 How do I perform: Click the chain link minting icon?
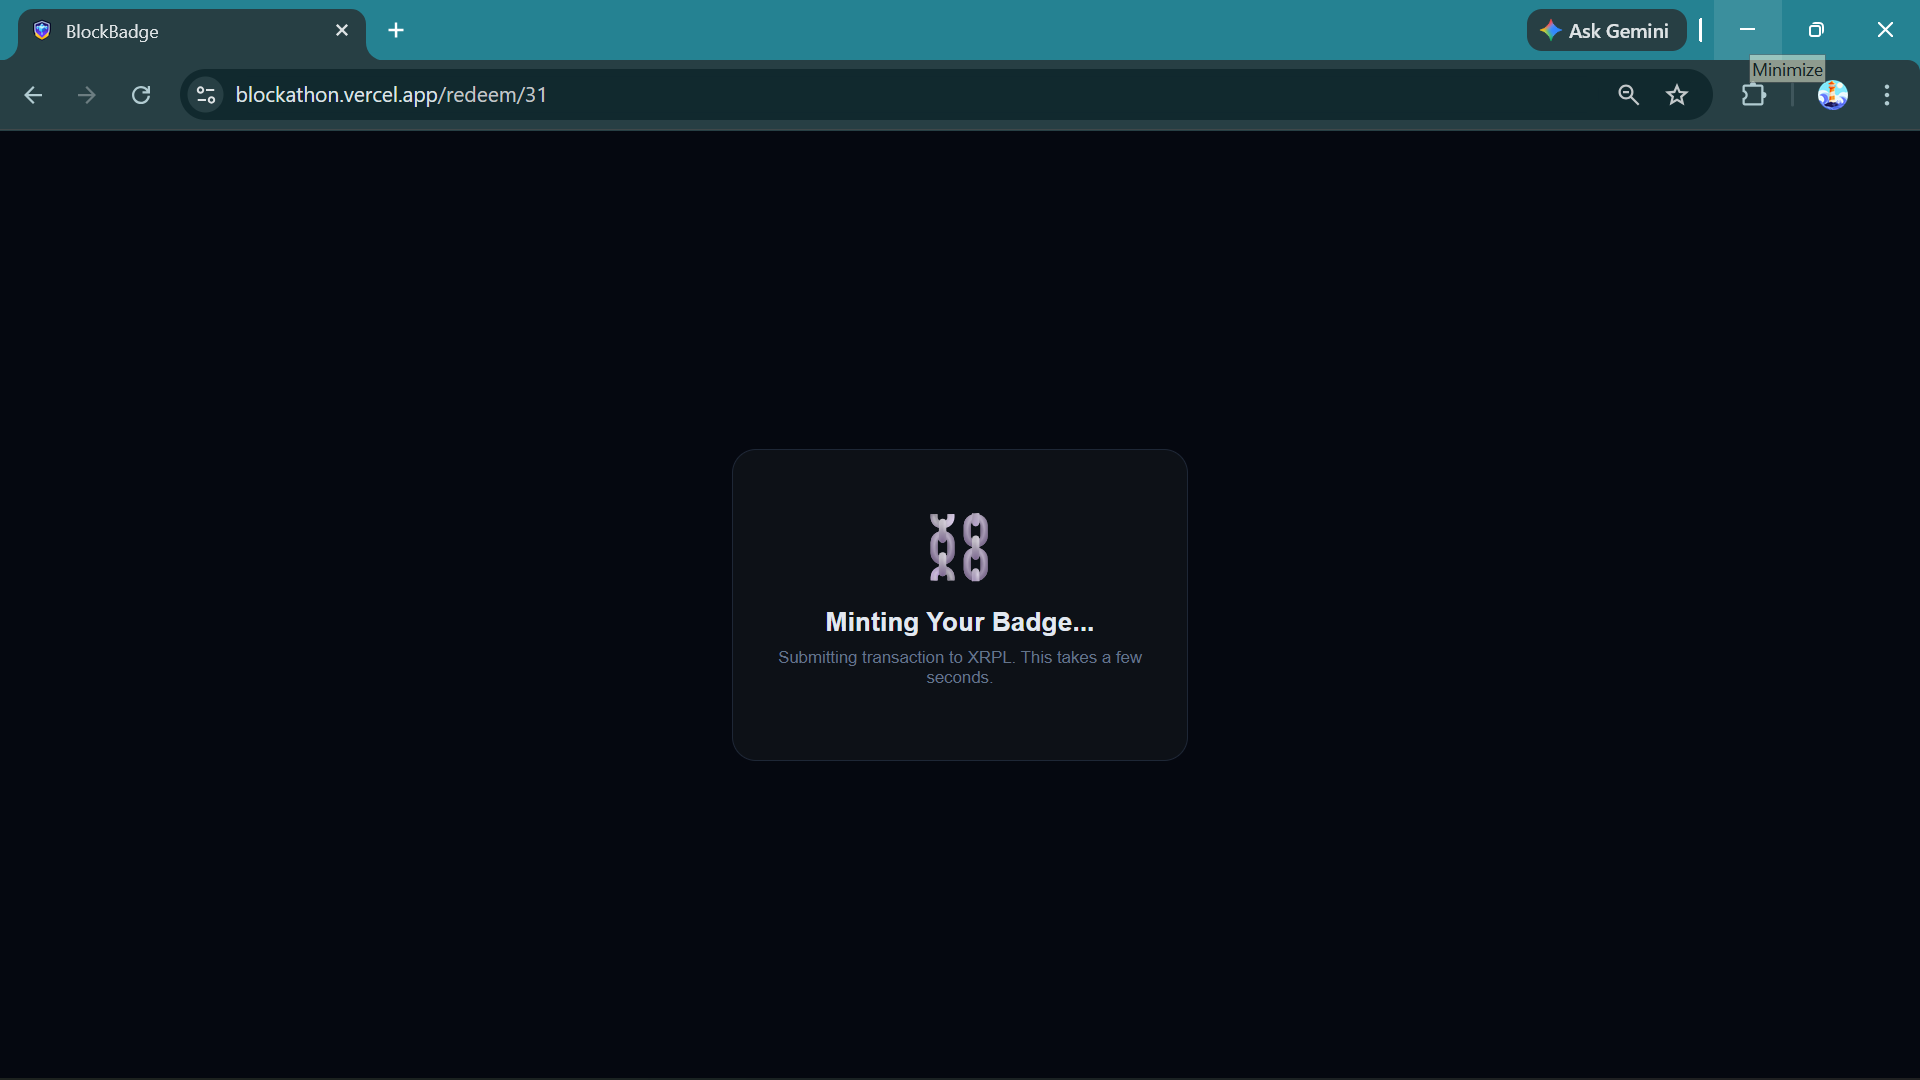coord(959,547)
